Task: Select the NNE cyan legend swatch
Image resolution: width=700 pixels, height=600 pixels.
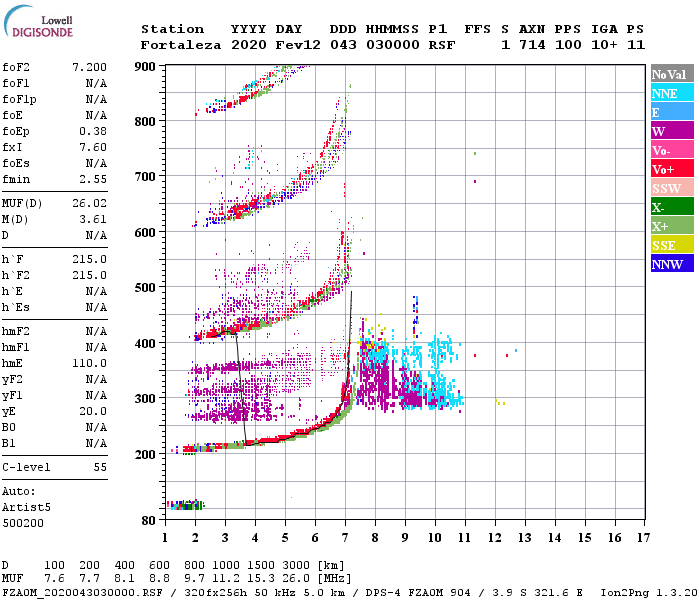Action: (x=672, y=93)
